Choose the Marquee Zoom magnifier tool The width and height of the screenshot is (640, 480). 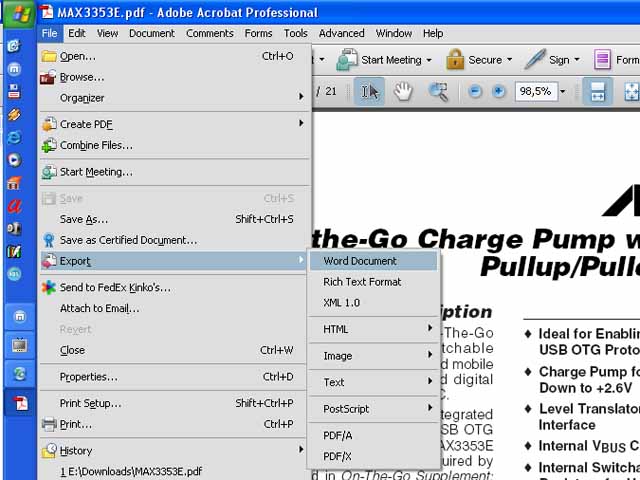click(x=438, y=91)
